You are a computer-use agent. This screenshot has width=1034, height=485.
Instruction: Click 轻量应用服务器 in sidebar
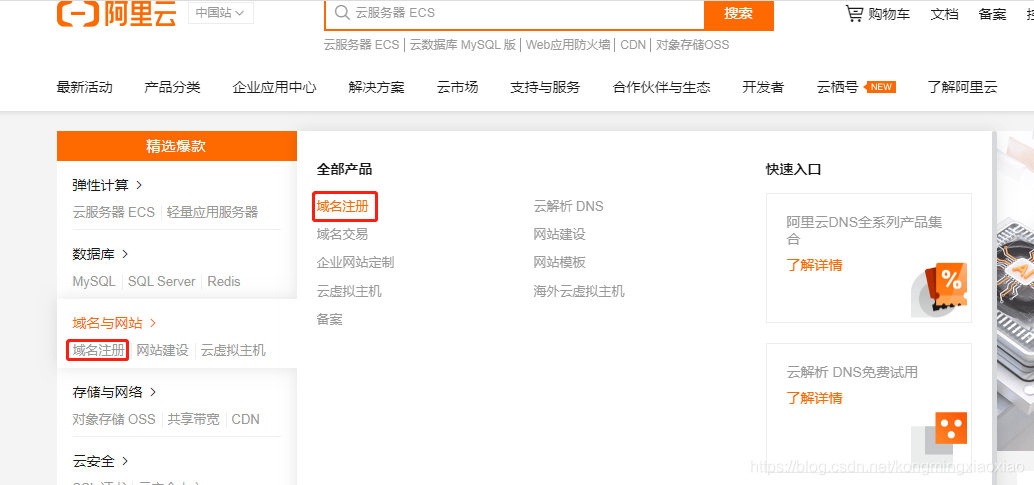[x=212, y=212]
